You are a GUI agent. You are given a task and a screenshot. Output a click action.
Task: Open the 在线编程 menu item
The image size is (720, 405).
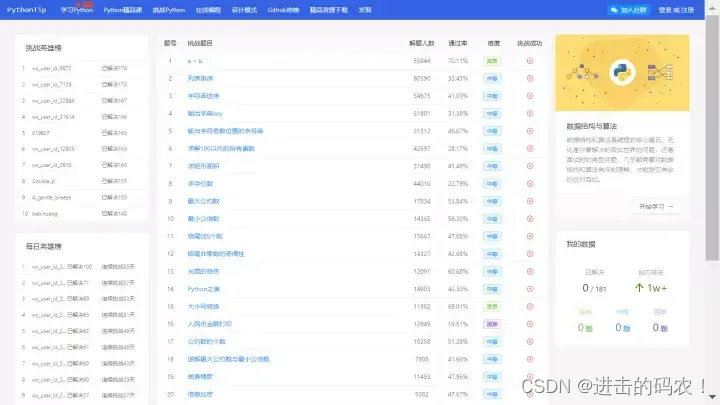pyautogui.click(x=208, y=10)
